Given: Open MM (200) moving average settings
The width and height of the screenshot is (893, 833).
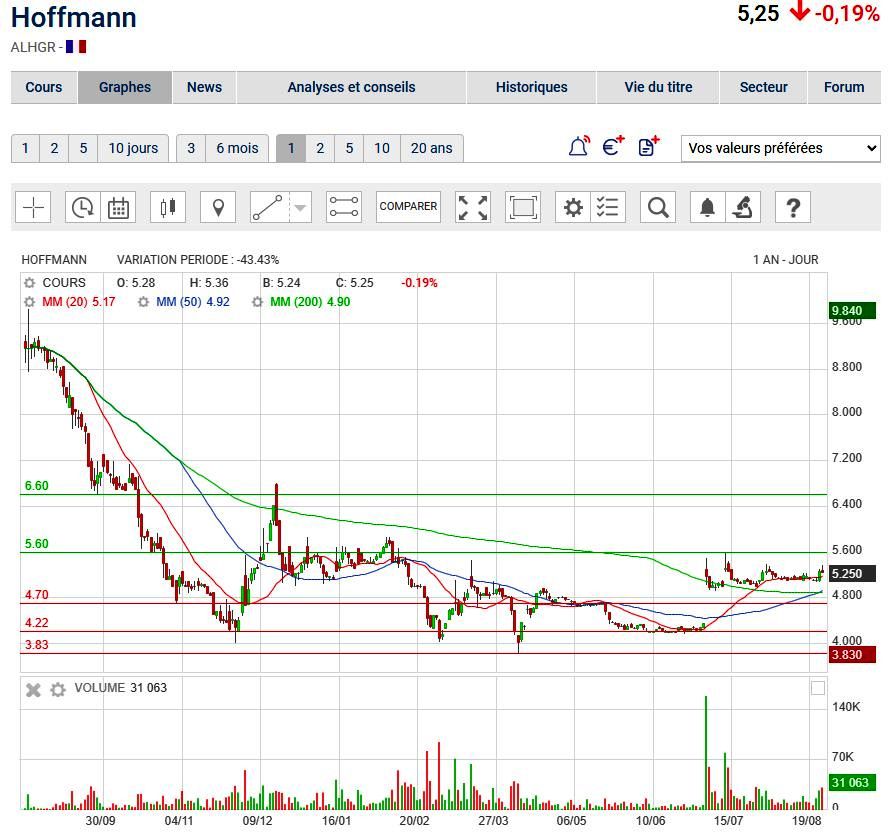Looking at the screenshot, I should [258, 302].
